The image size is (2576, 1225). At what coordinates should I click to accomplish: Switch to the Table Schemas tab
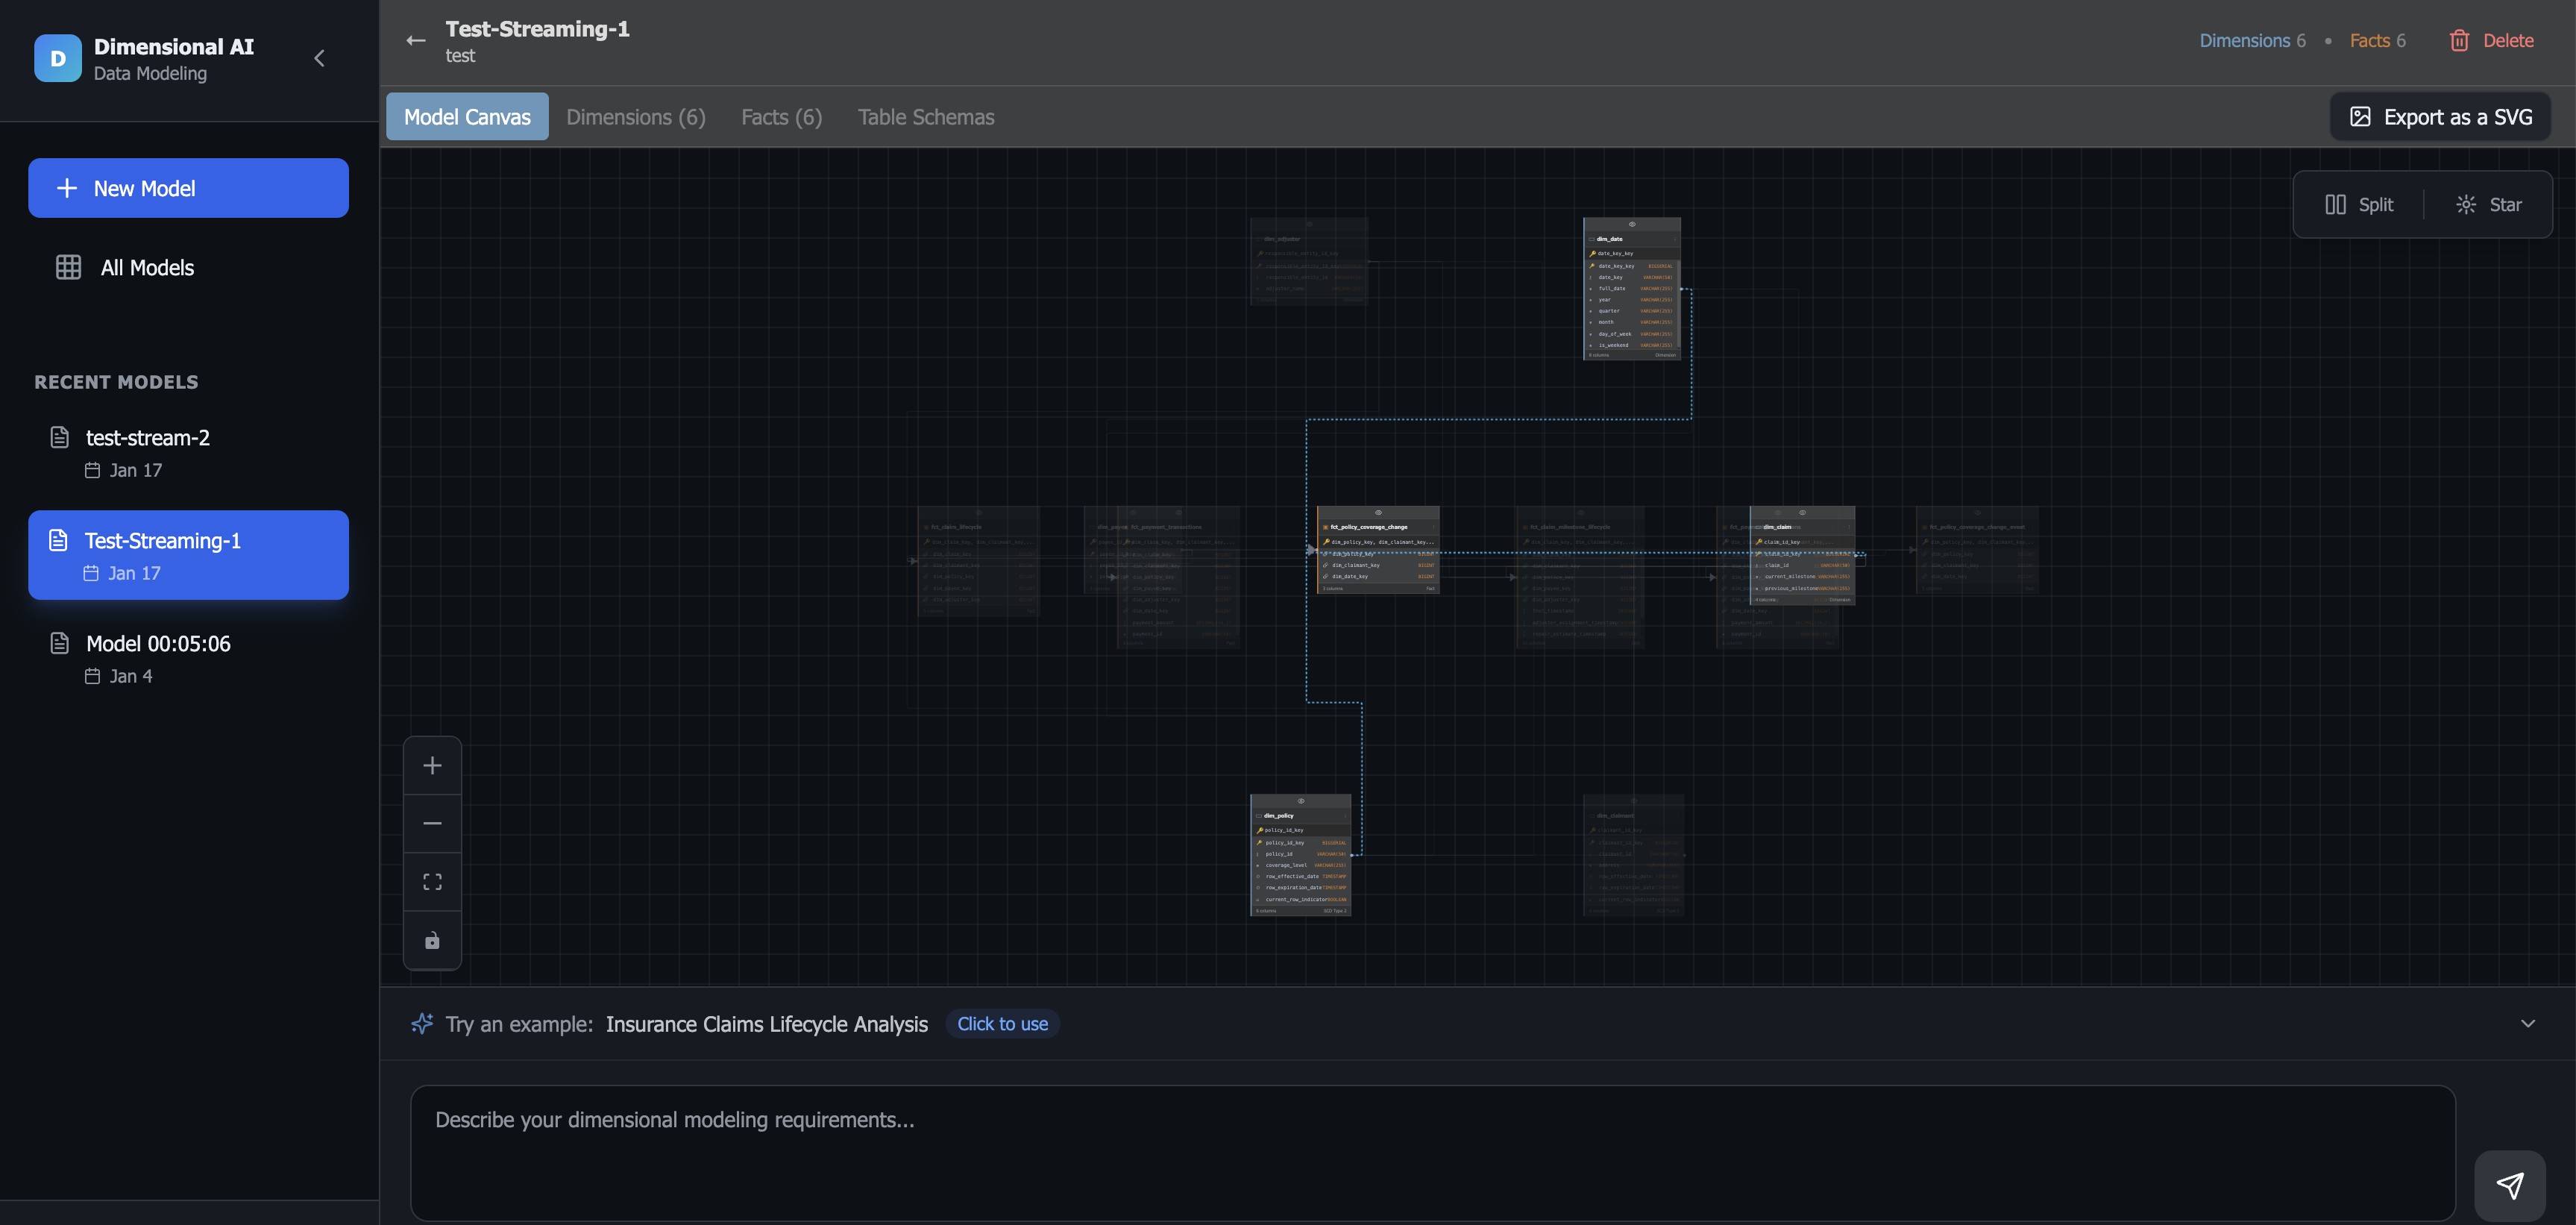coord(925,117)
